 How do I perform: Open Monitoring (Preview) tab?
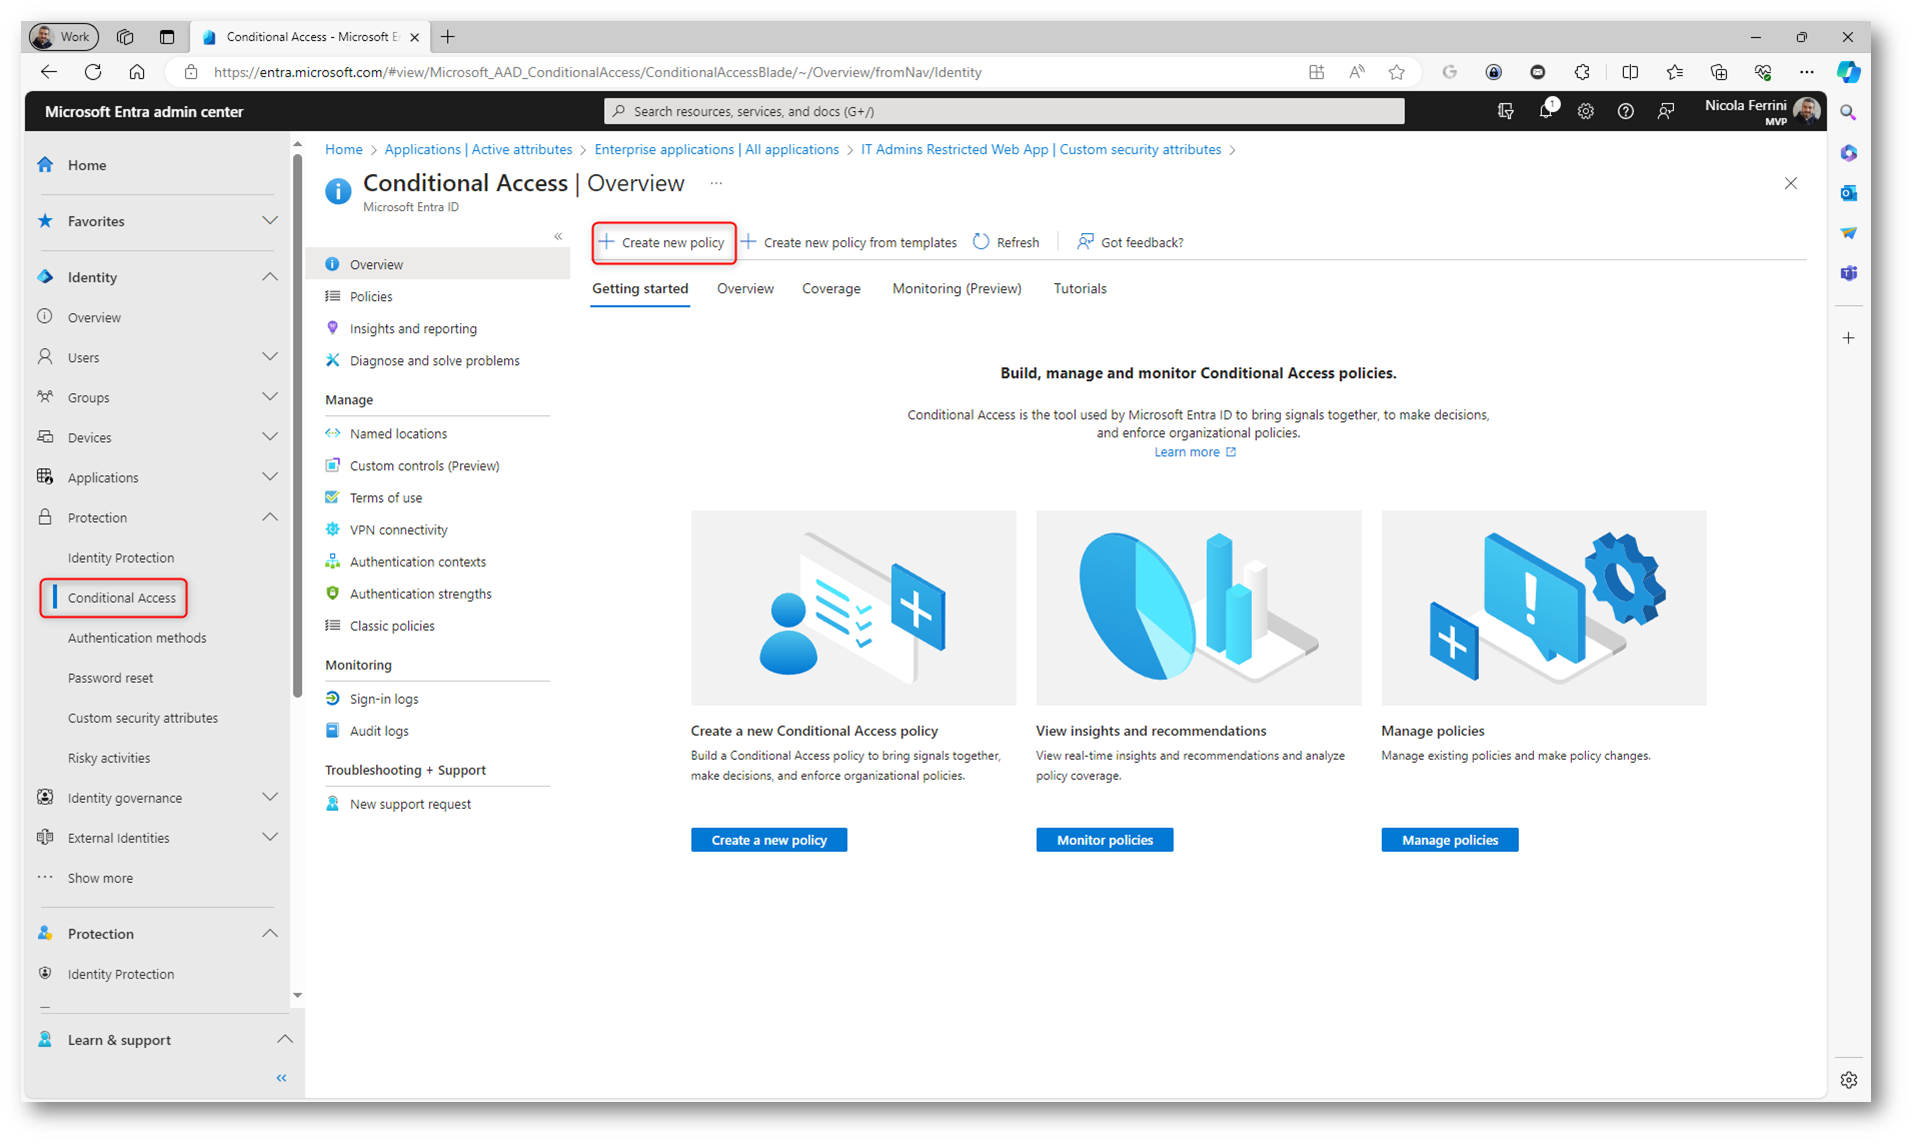coord(957,288)
